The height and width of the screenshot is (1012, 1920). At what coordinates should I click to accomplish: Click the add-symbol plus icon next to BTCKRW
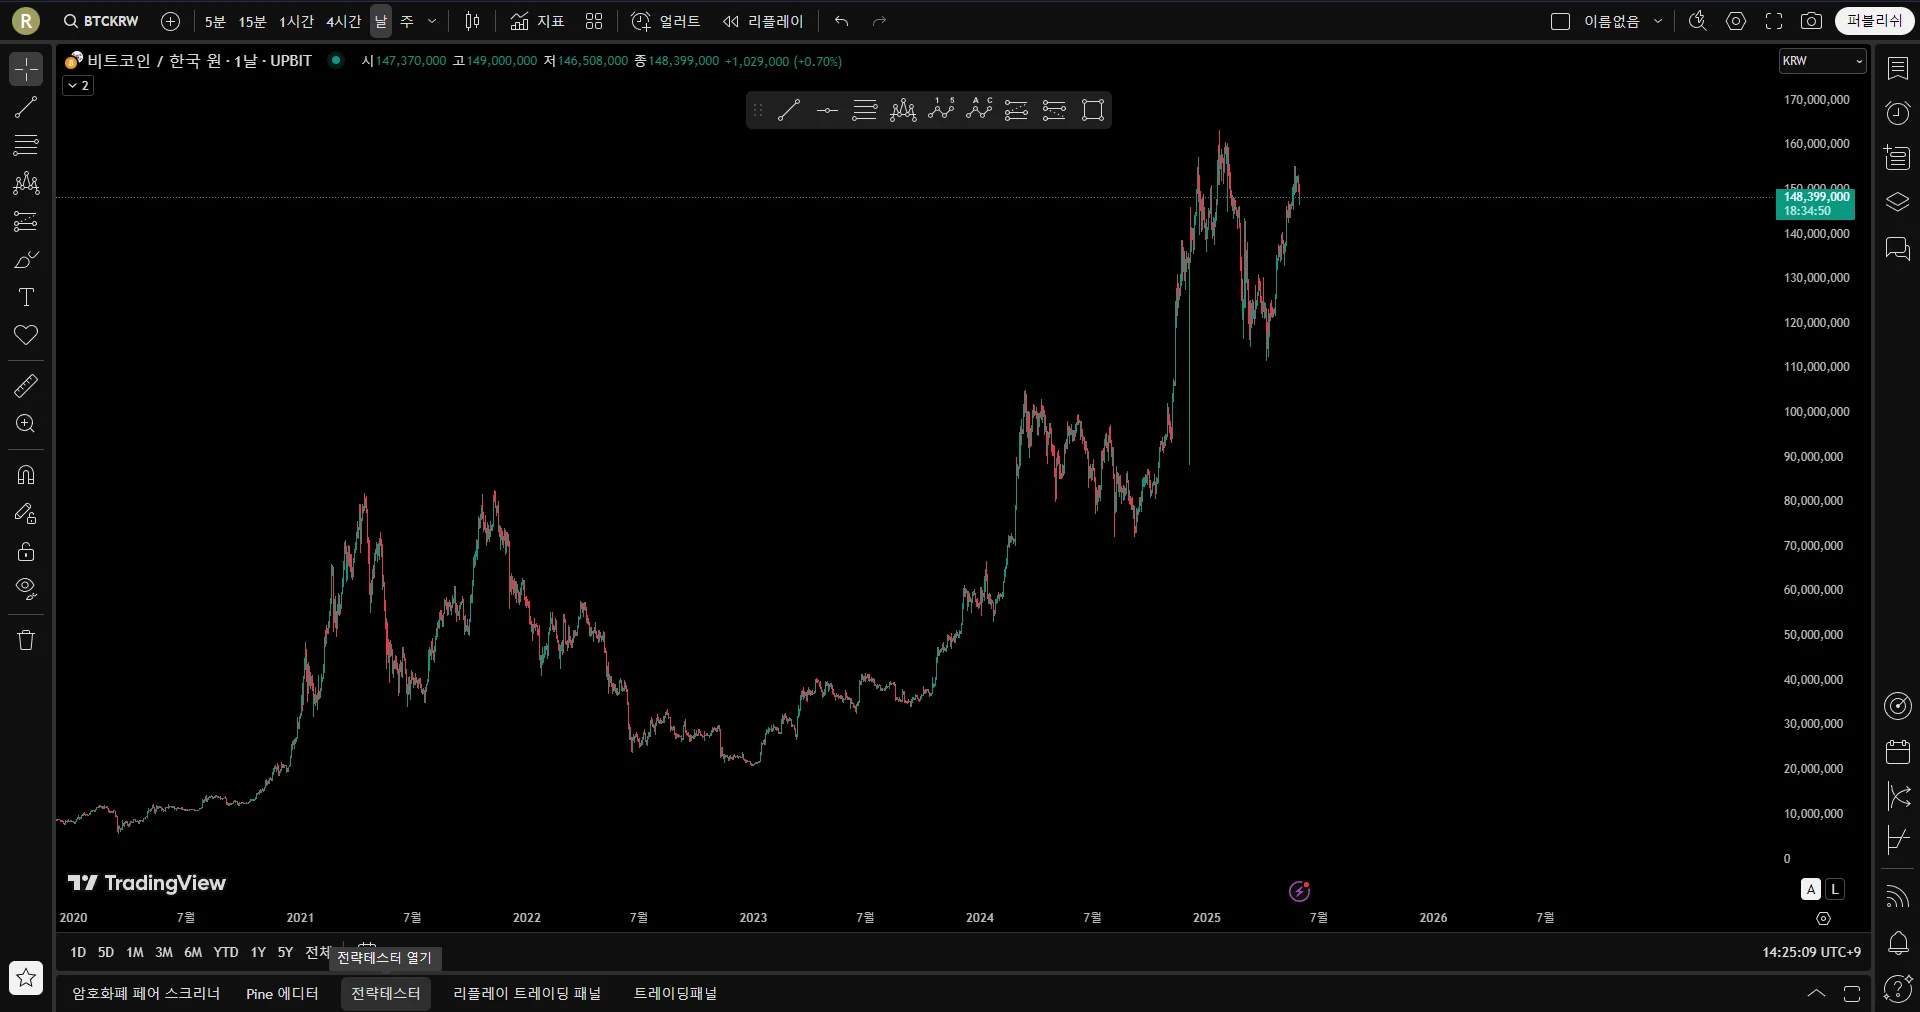171,21
